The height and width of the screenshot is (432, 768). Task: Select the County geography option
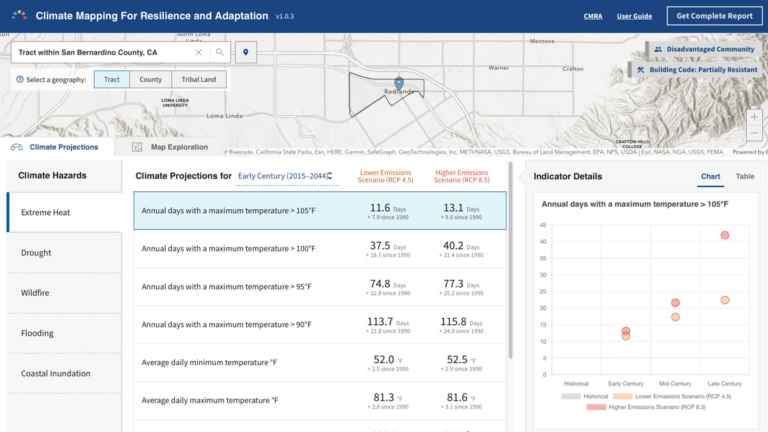tap(150, 80)
